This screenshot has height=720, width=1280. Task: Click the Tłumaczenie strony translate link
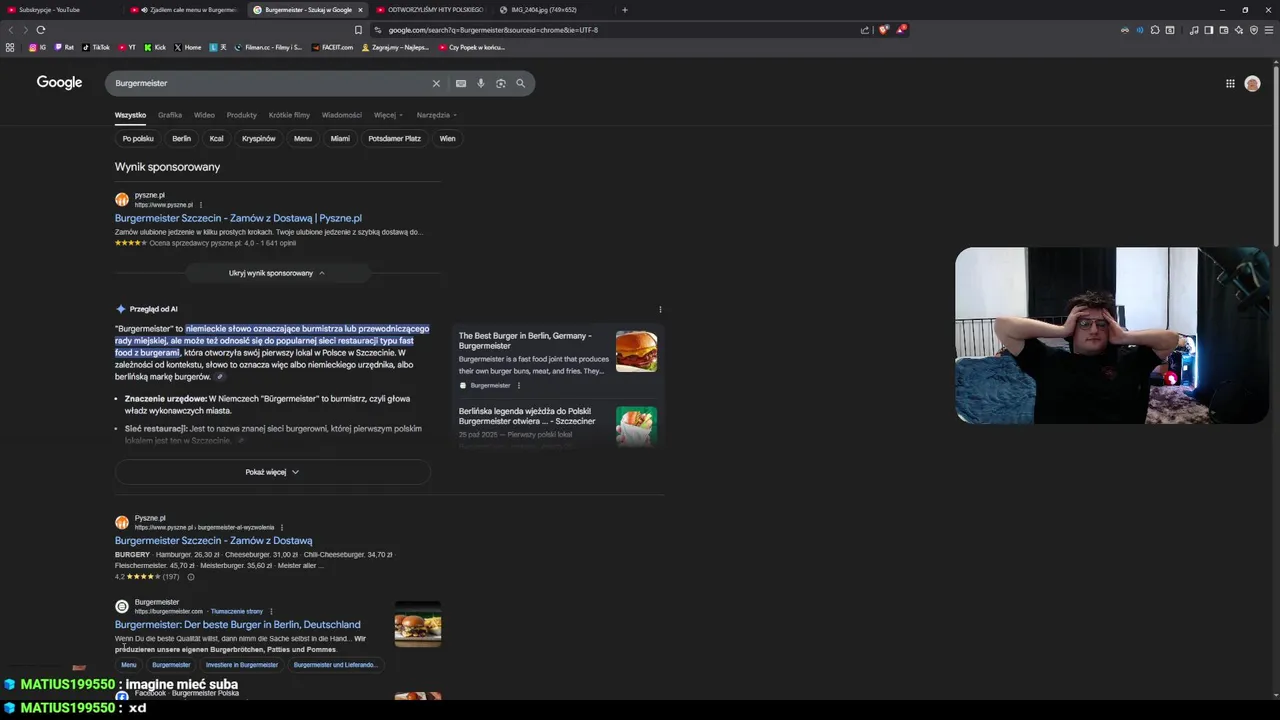[237, 611]
